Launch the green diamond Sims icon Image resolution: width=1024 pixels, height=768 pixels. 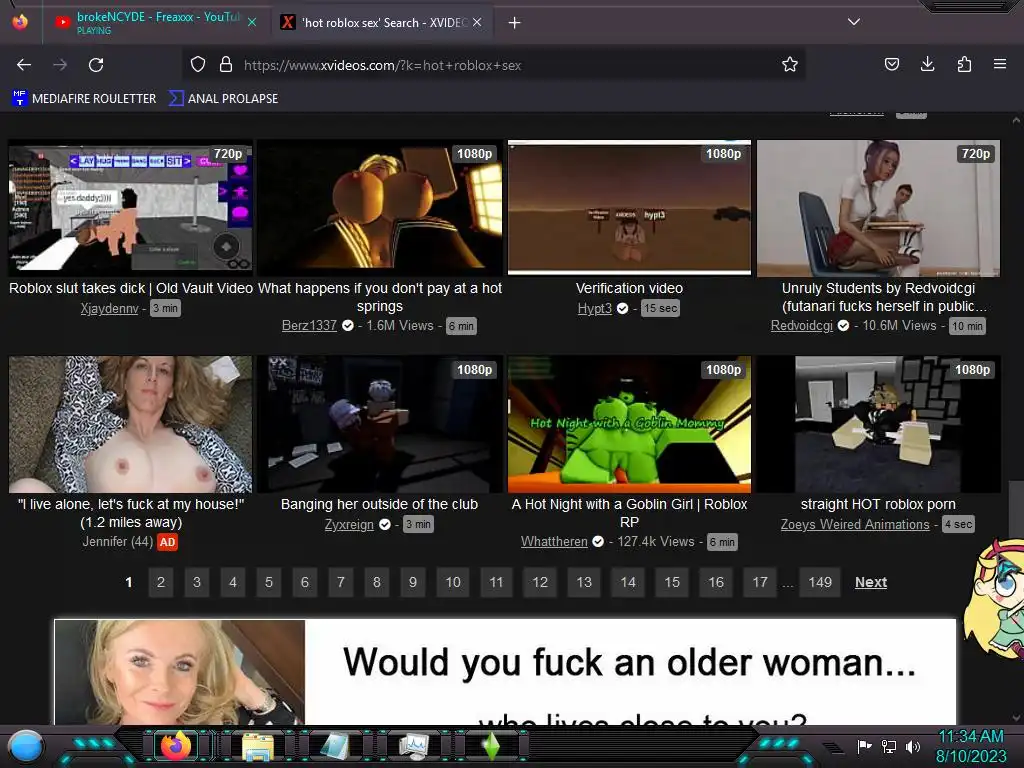(x=491, y=746)
